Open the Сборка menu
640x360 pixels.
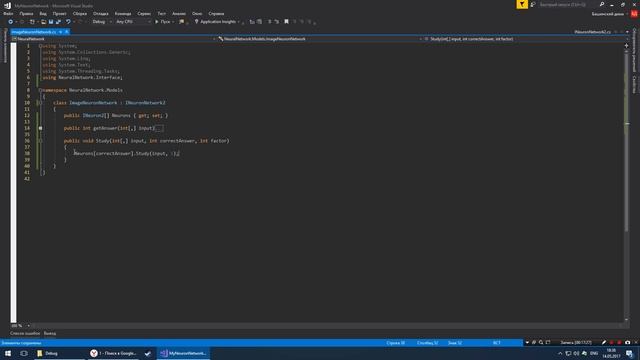(80, 13)
